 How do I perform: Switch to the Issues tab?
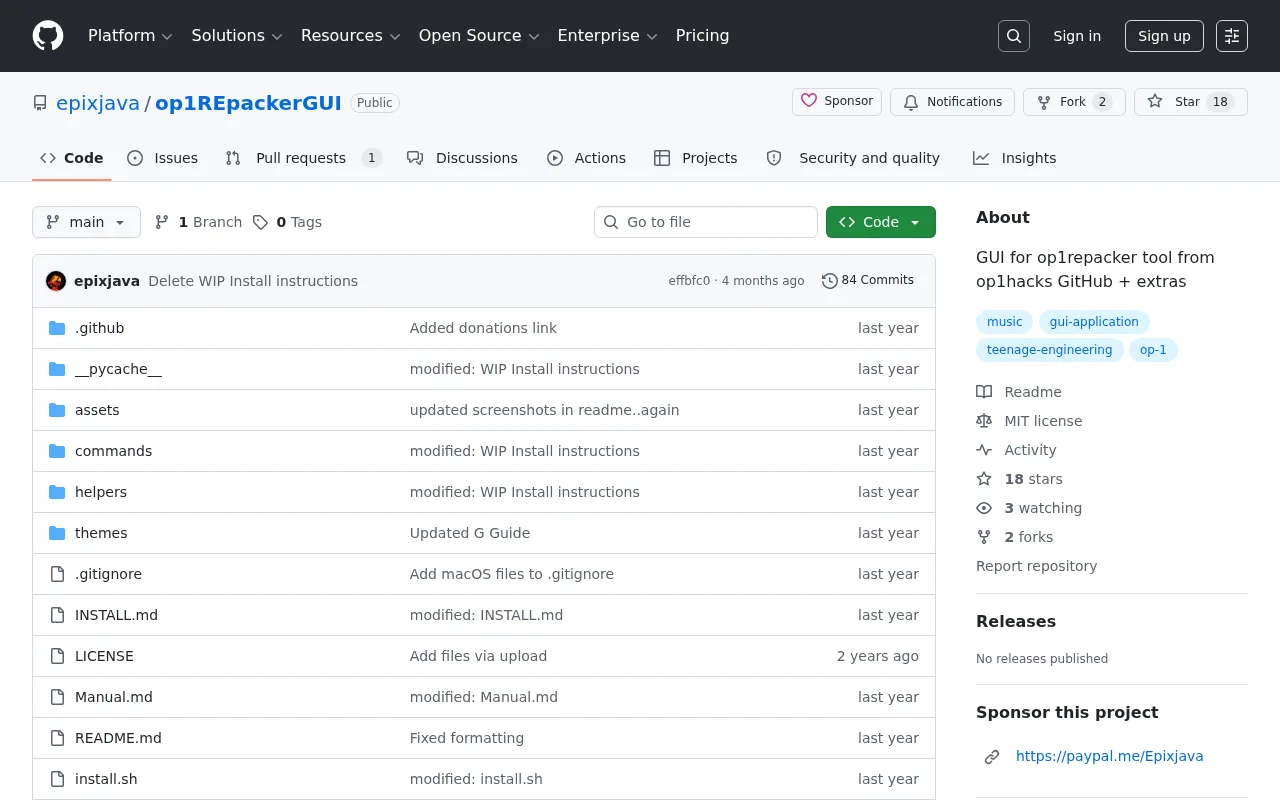pyautogui.click(x=163, y=158)
